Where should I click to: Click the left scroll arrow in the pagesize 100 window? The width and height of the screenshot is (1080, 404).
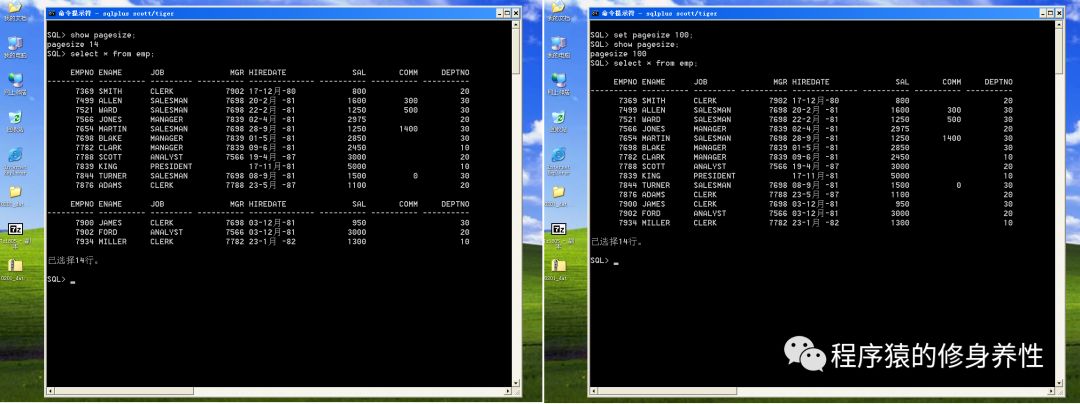tap(592, 392)
